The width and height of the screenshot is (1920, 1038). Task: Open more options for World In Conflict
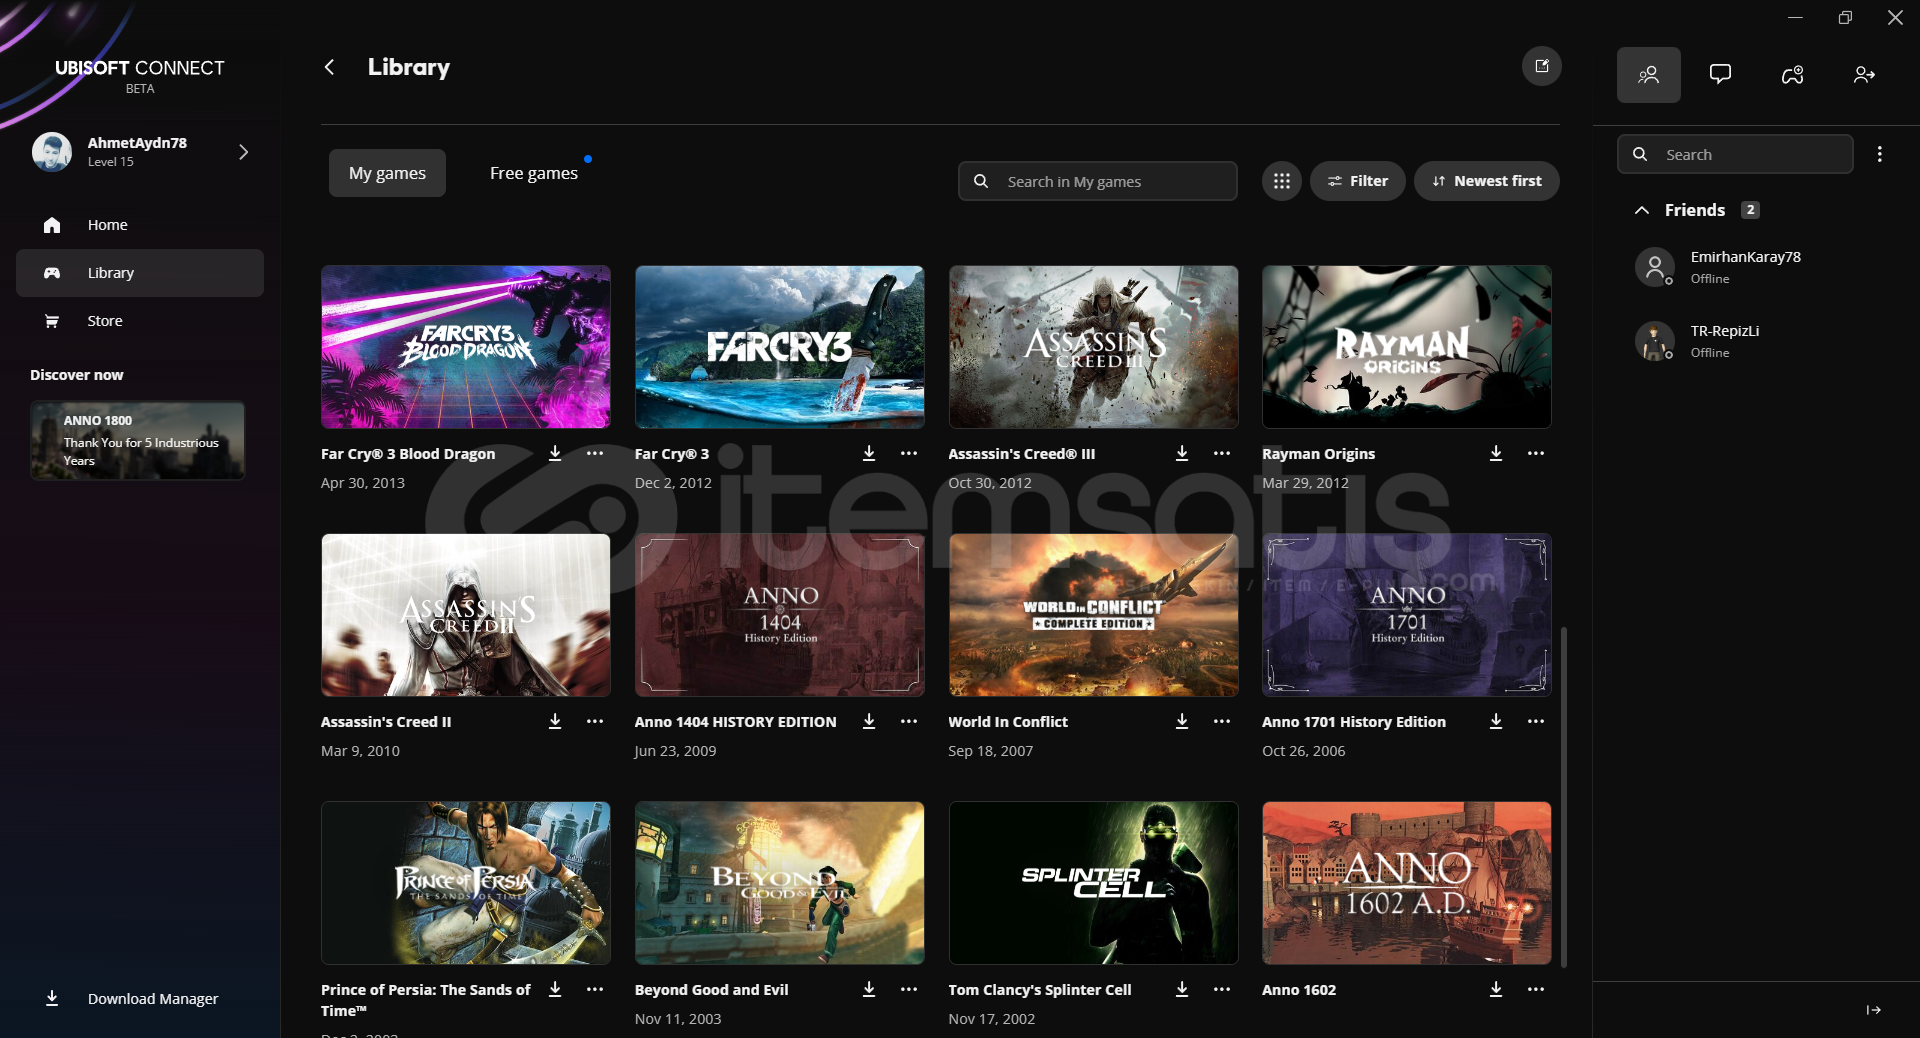click(1222, 721)
